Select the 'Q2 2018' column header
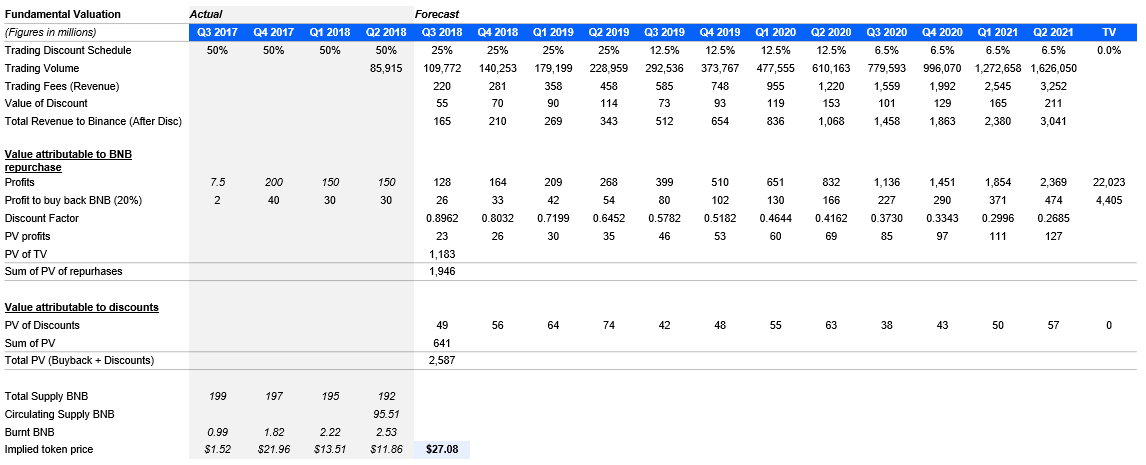 [385, 32]
